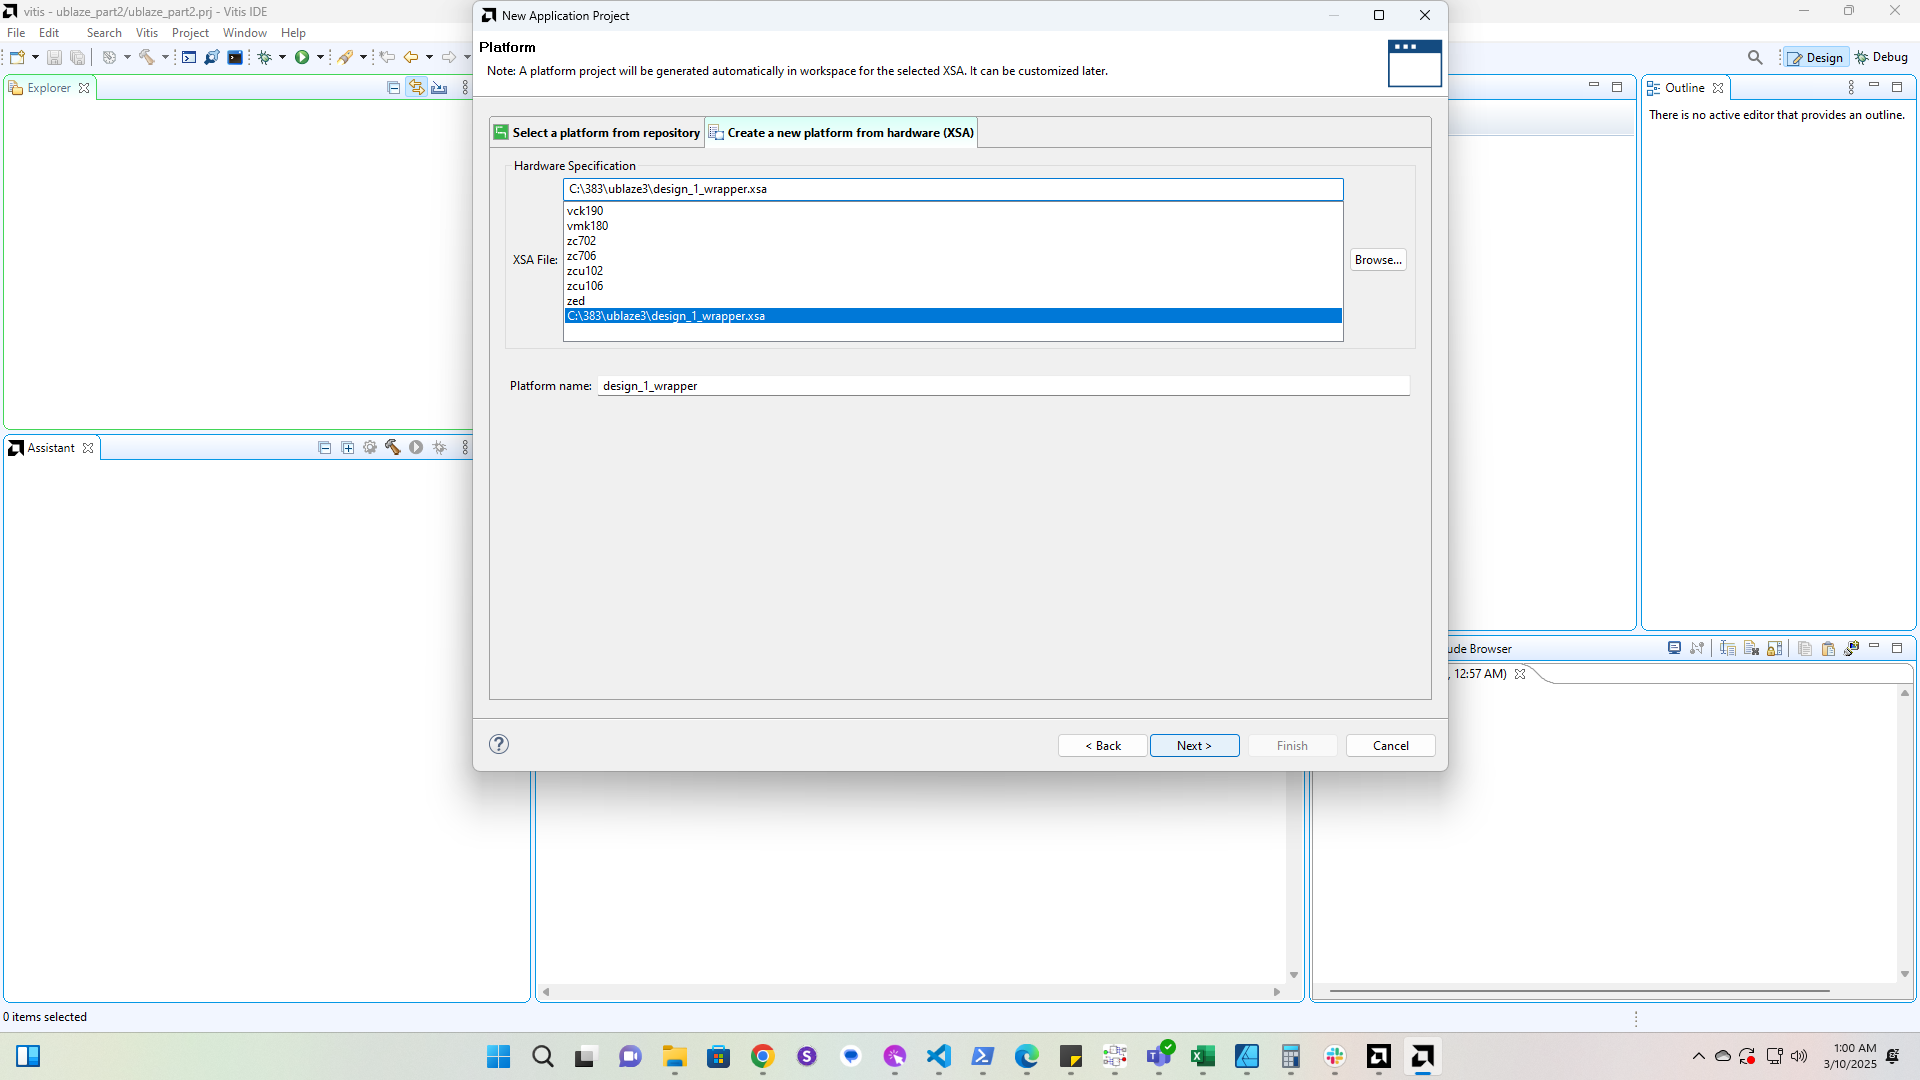Click the Debug bug icon in toolbar
Image resolution: width=1920 pixels, height=1080 pixels.
coord(264,57)
